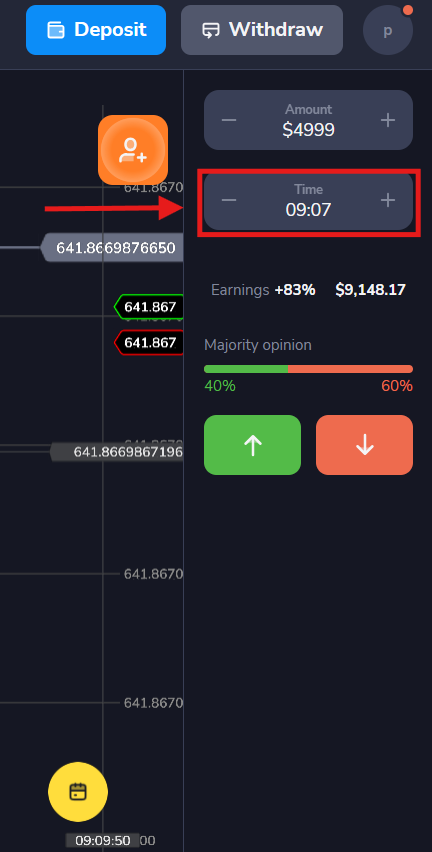432x852 pixels.
Task: Increase the Amount with plus
Action: point(387,120)
